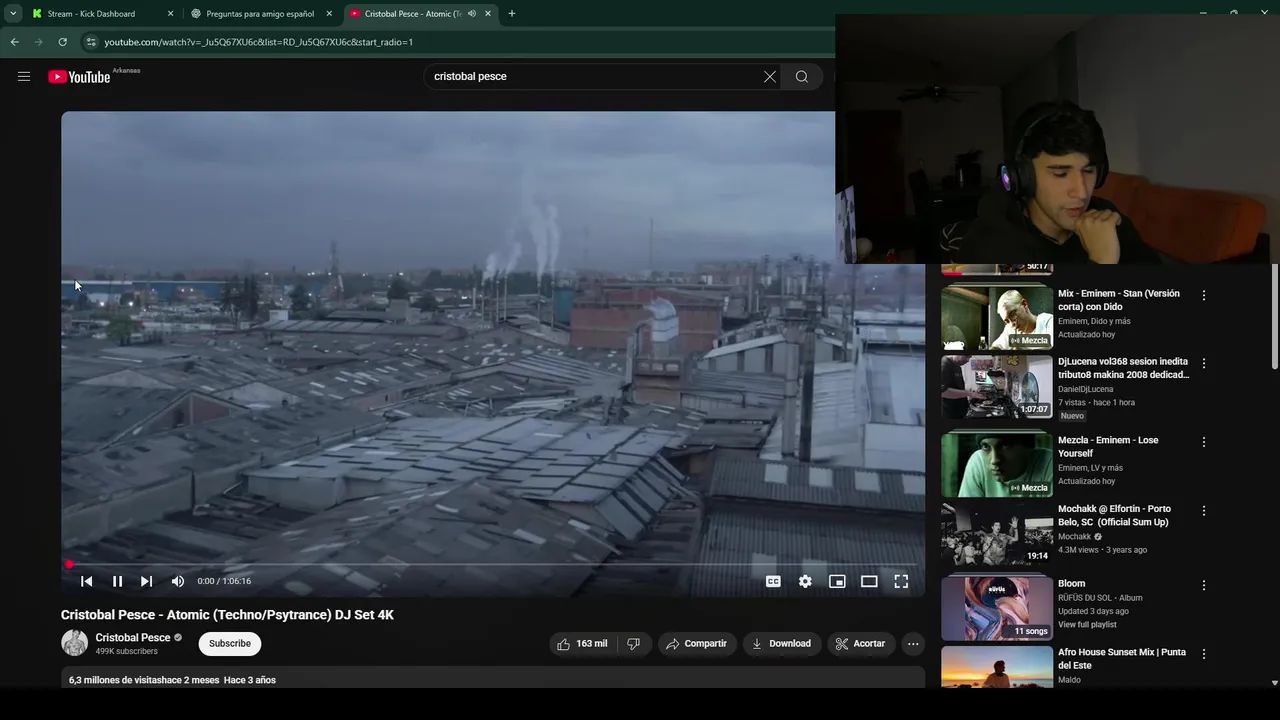1280x720 pixels.
Task: Open options for Mix - Eminem - Stan
Action: point(1204,295)
